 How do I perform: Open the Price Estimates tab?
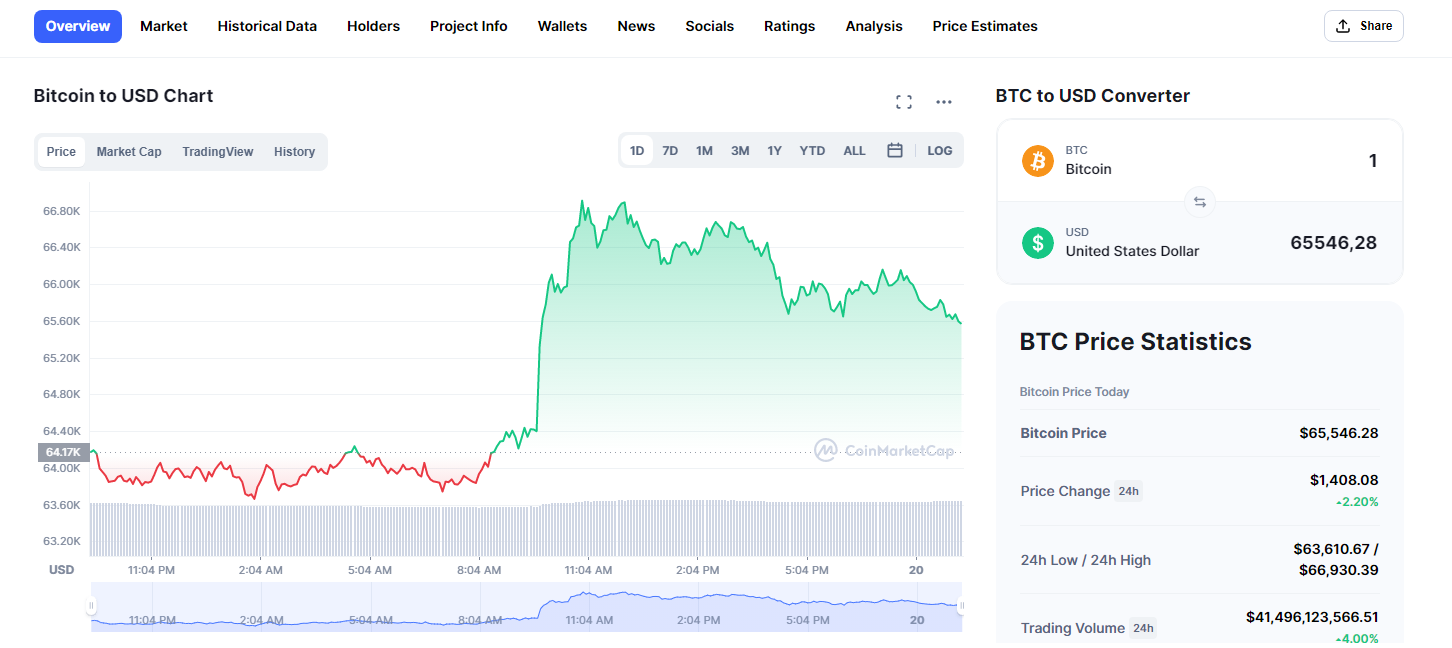985,26
